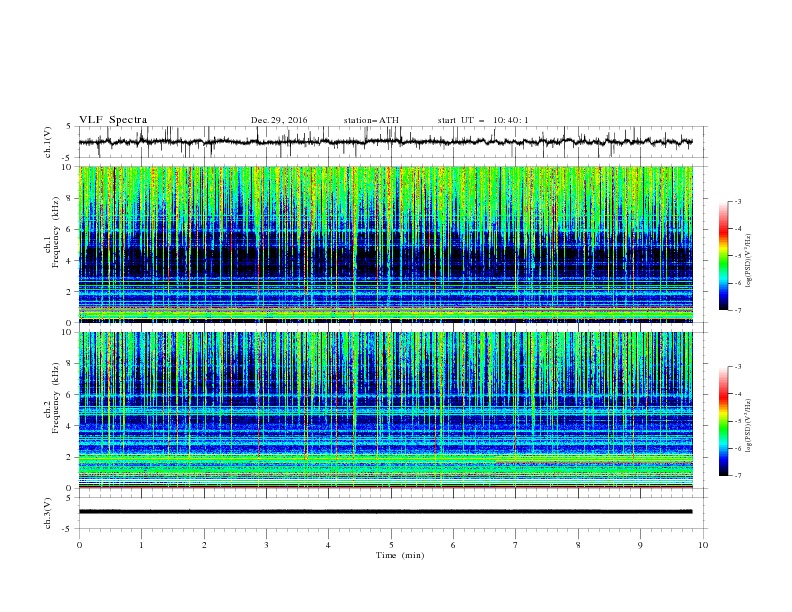Click inside the ch.1 spectrogram panel
The width and height of the screenshot is (792, 612).
[386, 244]
